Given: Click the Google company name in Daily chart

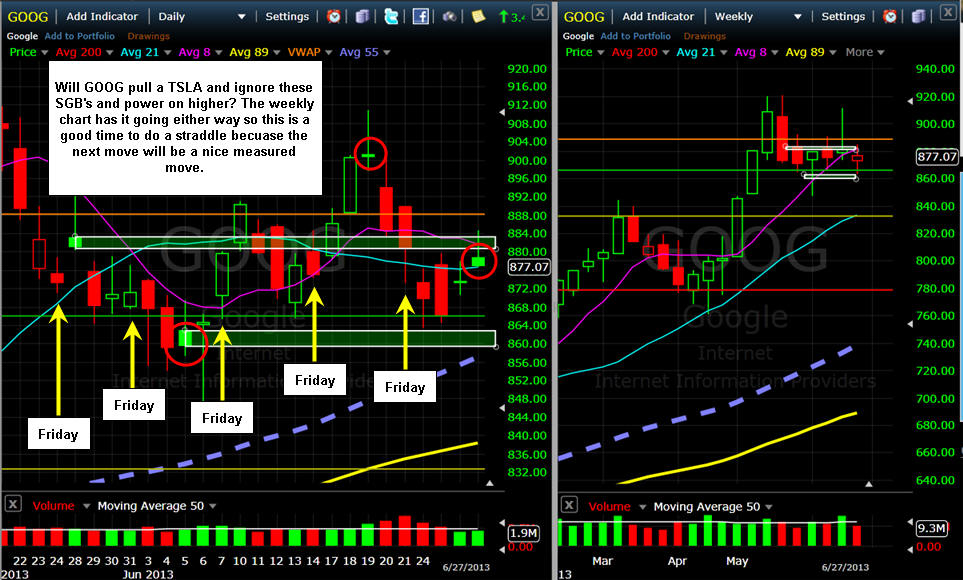Looking at the screenshot, I should pyautogui.click(x=22, y=36).
